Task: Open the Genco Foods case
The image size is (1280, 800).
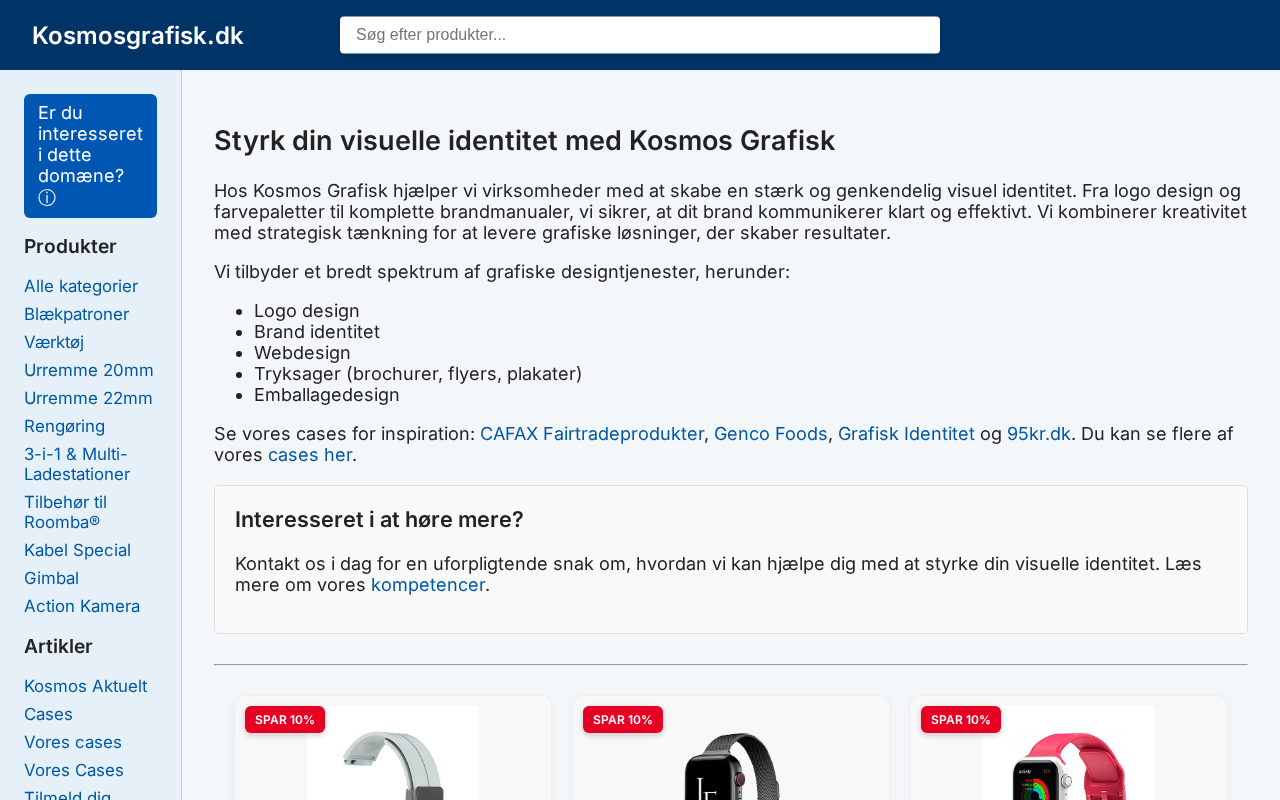Action: (x=770, y=434)
